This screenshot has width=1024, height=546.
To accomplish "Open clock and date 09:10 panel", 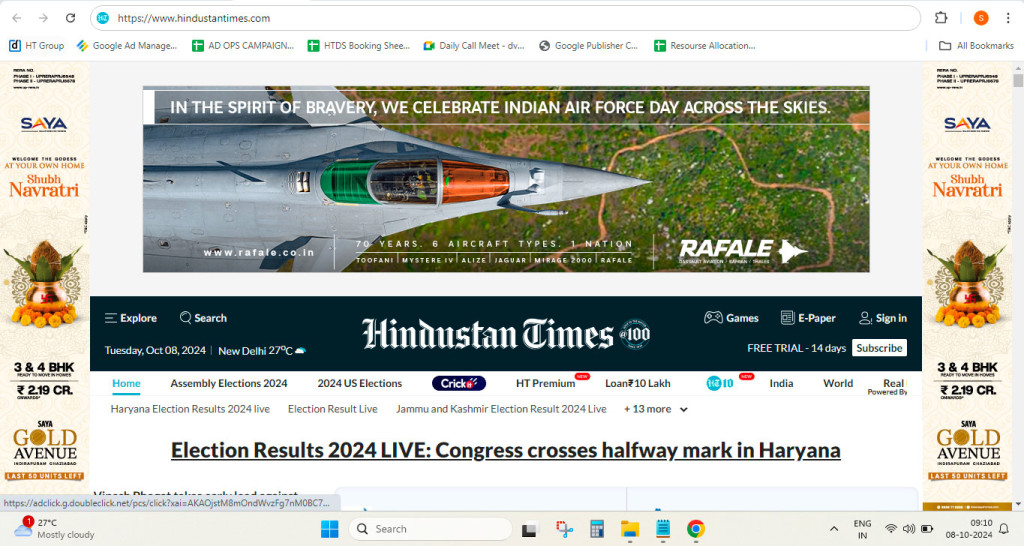I will [968, 529].
